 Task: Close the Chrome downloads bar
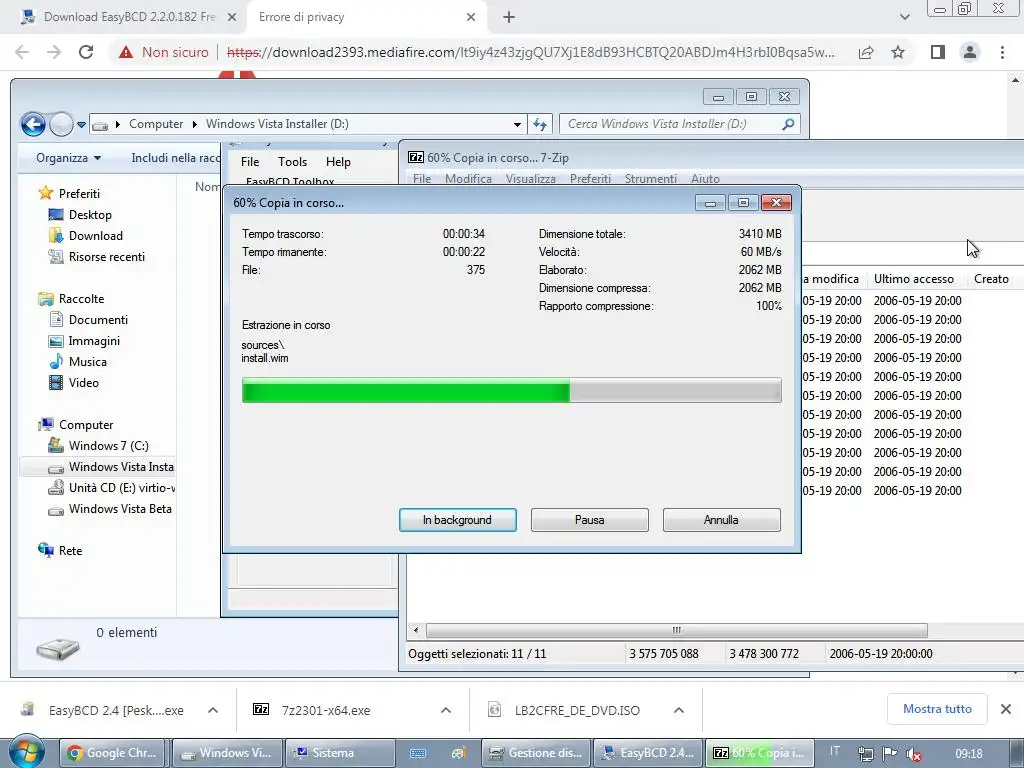click(x=1006, y=709)
